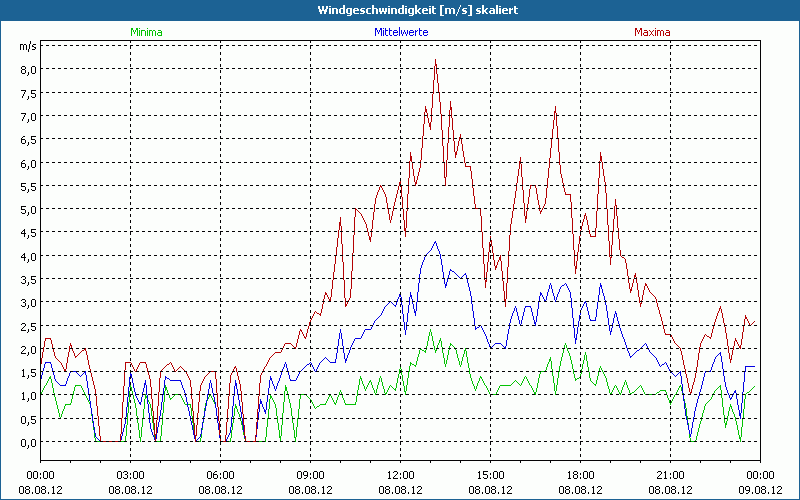The height and width of the screenshot is (500, 800).
Task: Click the 08.08.12 date beneath 09:00
Action: pos(311,490)
